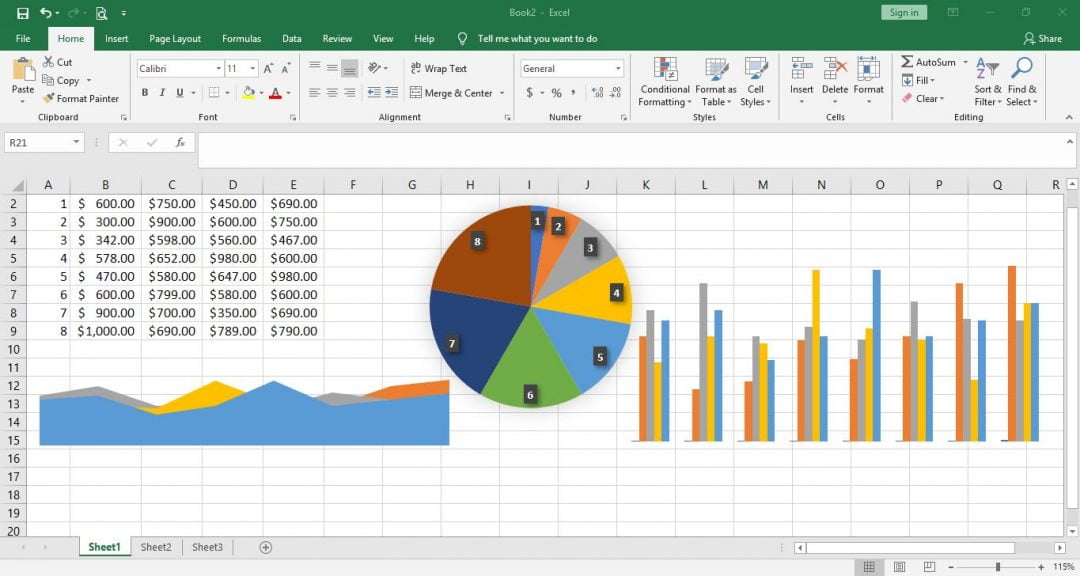
Task: Toggle bold formatting
Action: (x=146, y=91)
